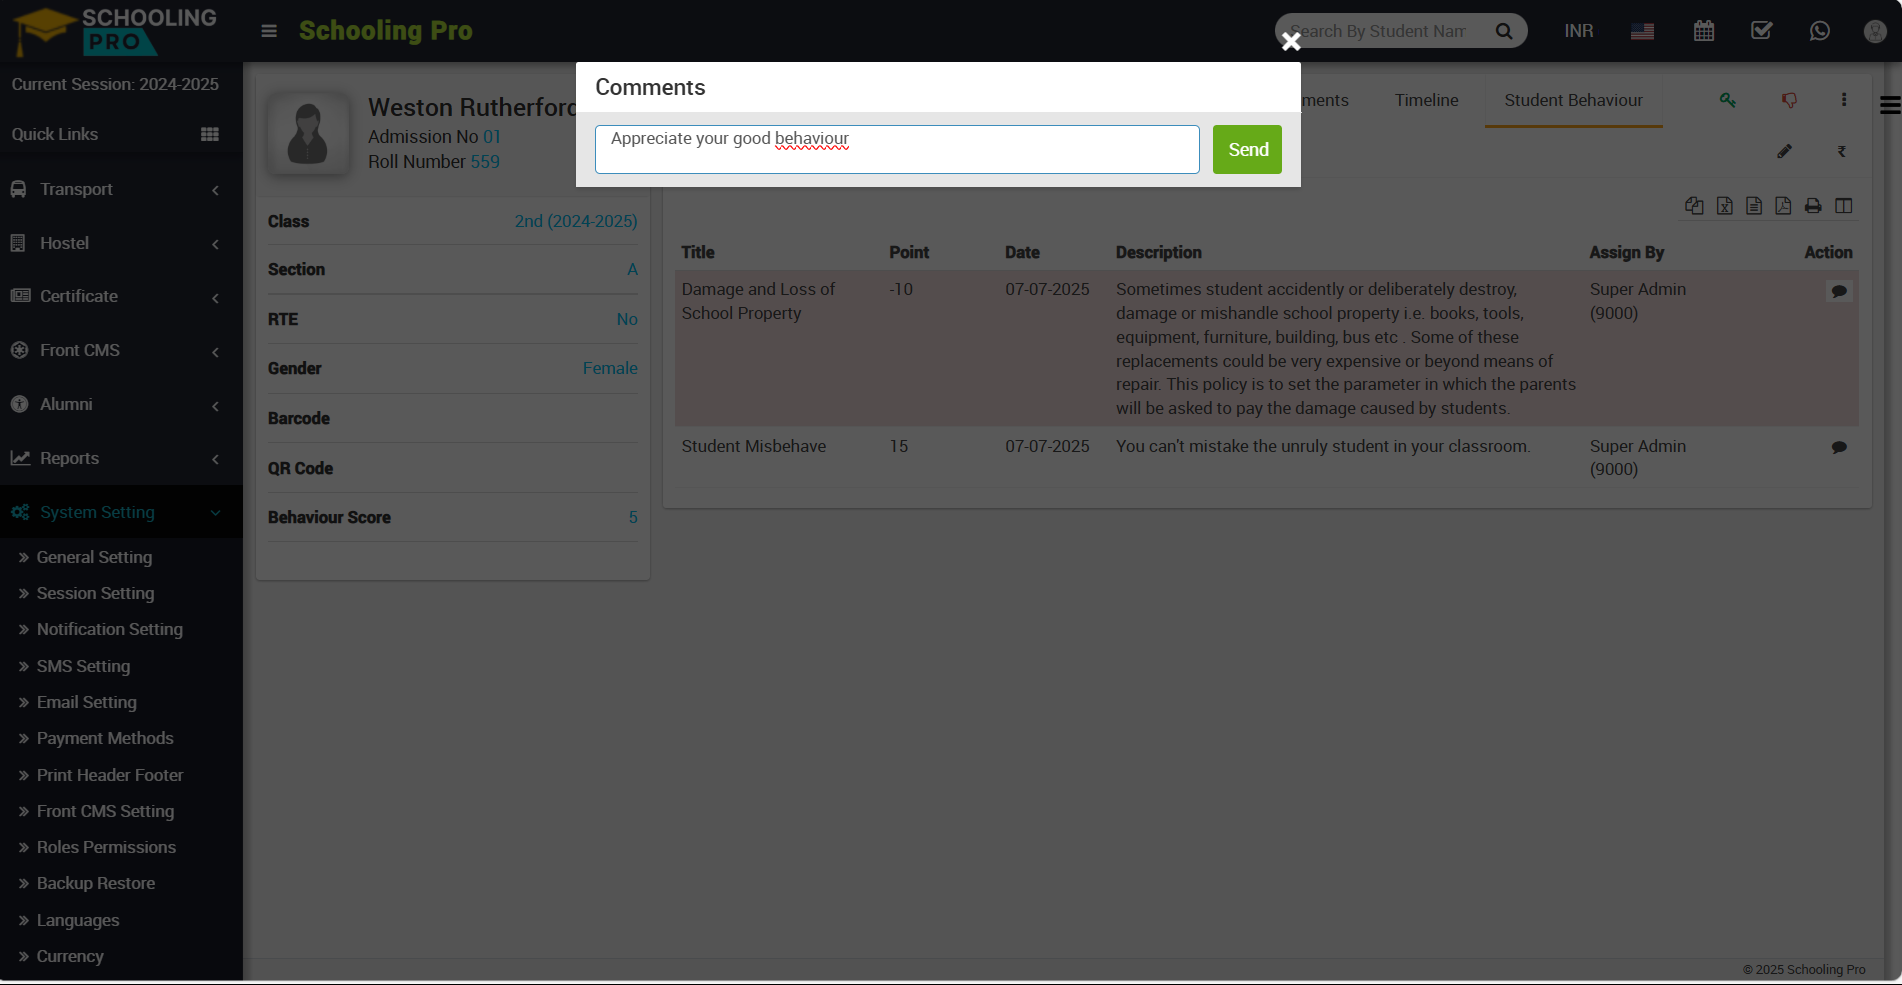Open Roles Permissions
Screen dimensions: 1902x985
(106, 847)
